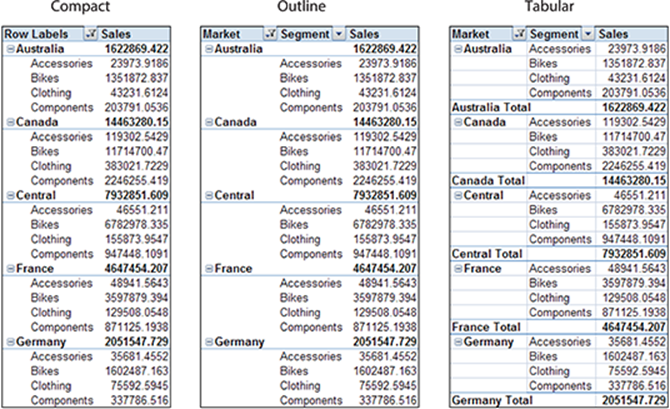Select Components value 337786.516 in Outline
Image resolution: width=670 pixels, height=409 pixels.
[x=388, y=400]
